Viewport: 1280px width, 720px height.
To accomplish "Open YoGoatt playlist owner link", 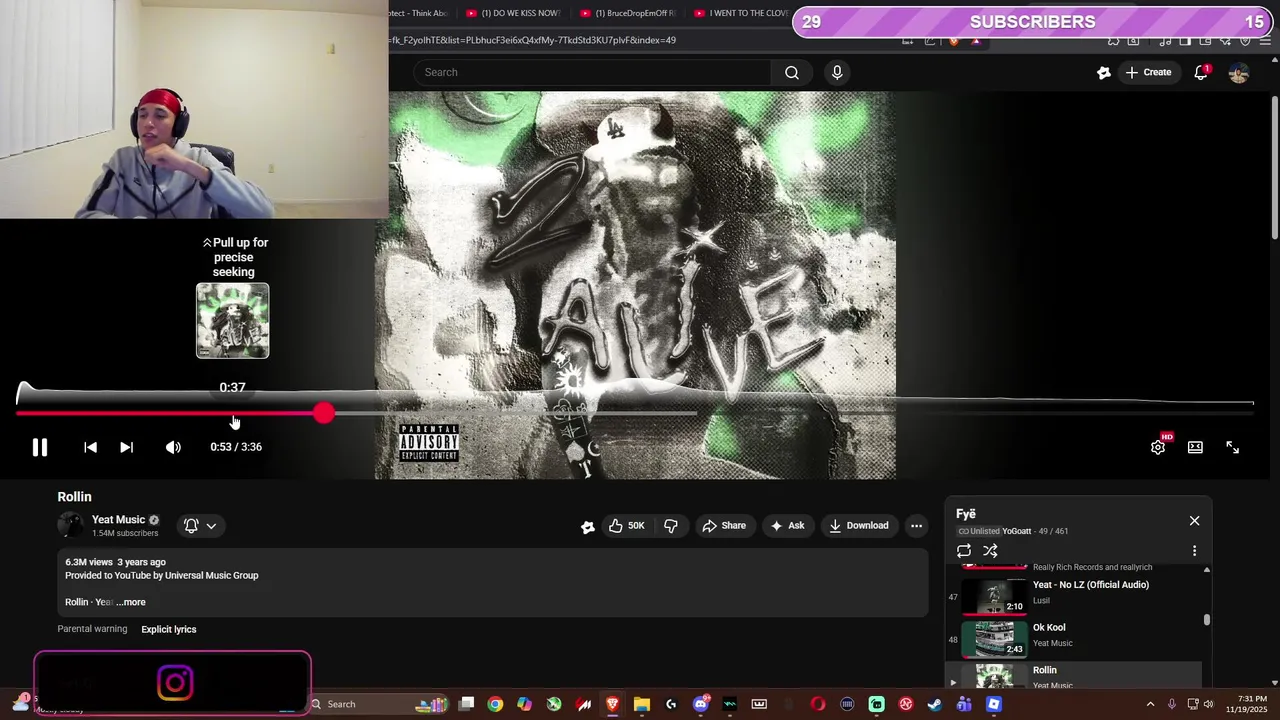I will (x=1016, y=531).
